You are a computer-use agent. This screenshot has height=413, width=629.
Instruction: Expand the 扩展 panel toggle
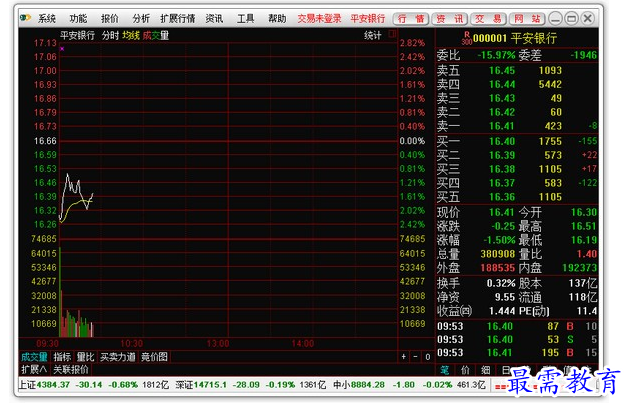coord(34,369)
